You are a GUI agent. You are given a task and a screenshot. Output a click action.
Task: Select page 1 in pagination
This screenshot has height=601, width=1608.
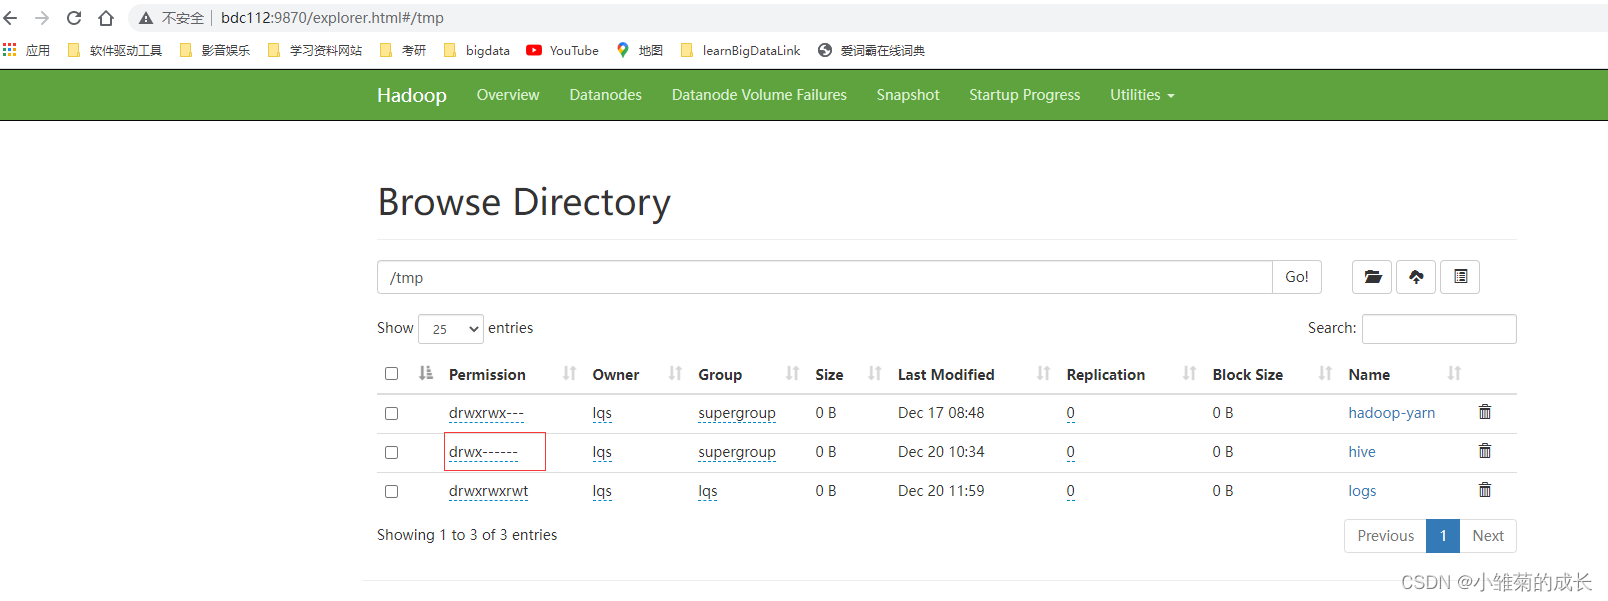pyautogui.click(x=1443, y=536)
